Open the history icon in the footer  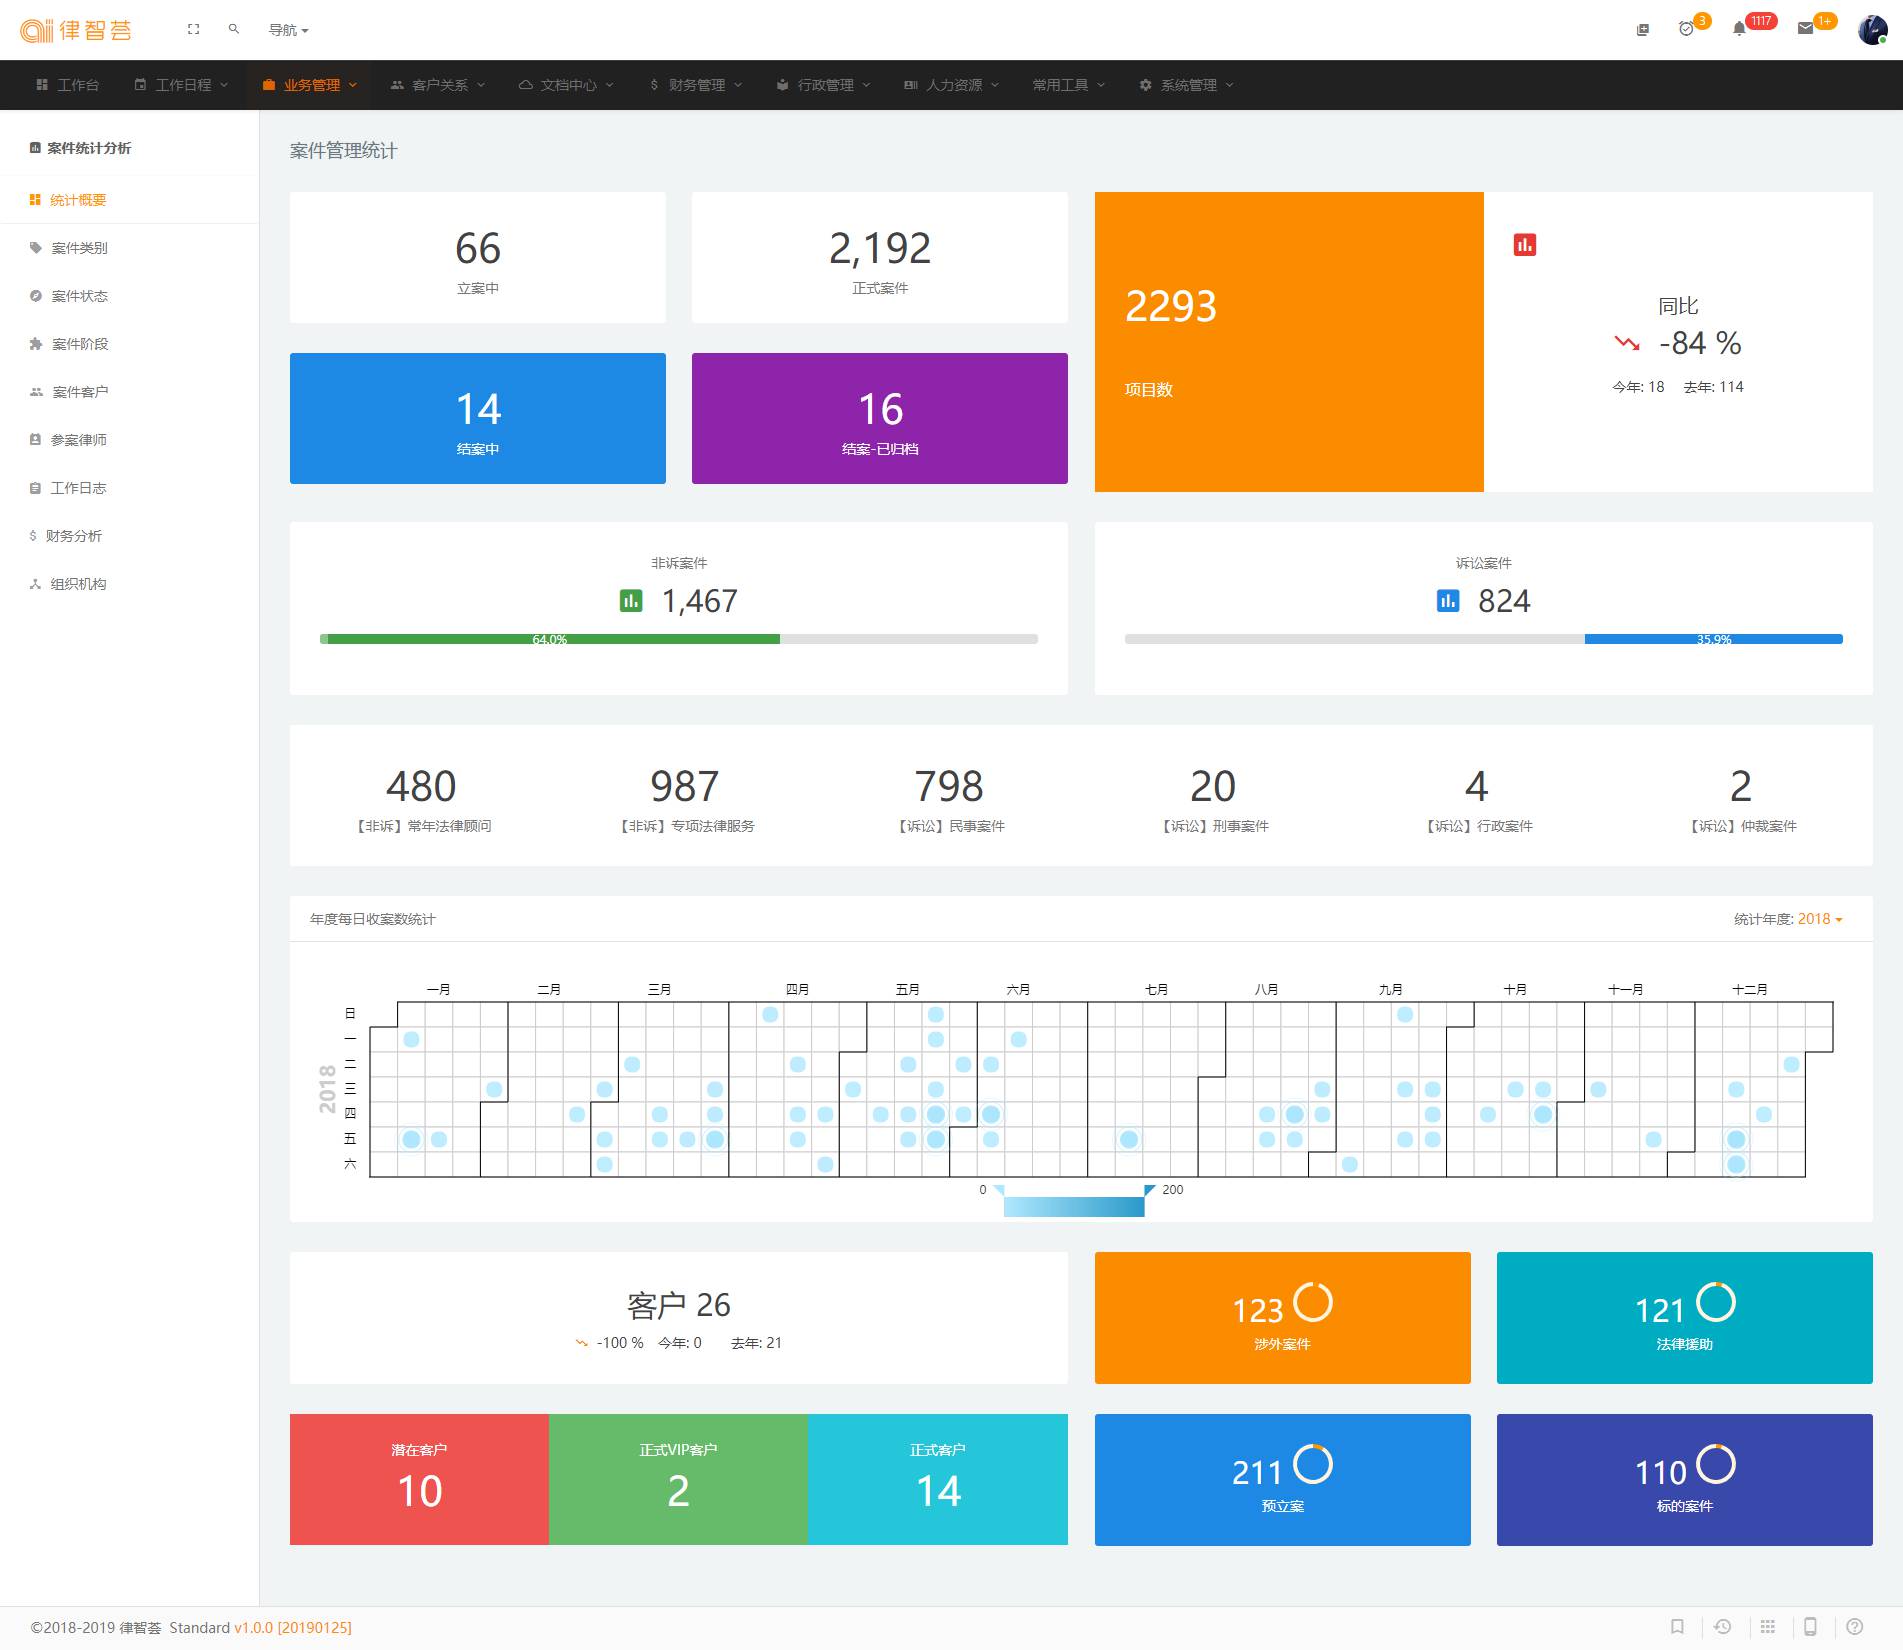coord(1722,1626)
